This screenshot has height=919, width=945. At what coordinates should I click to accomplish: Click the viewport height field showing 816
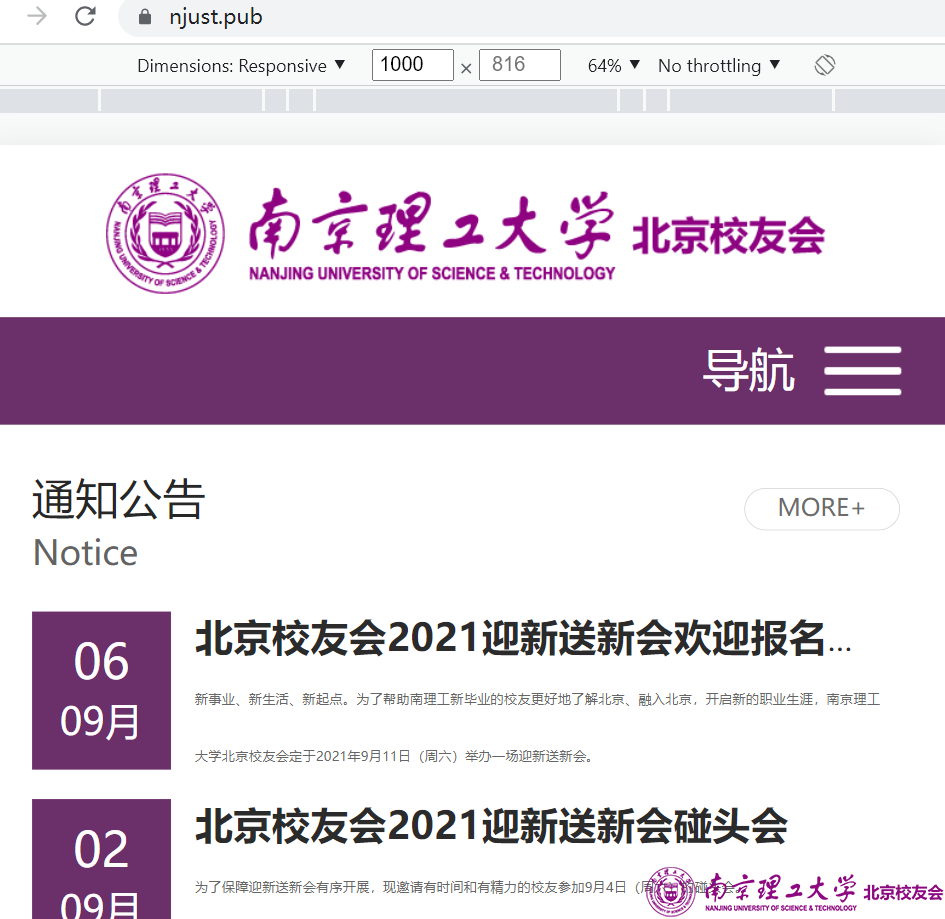pyautogui.click(x=520, y=64)
